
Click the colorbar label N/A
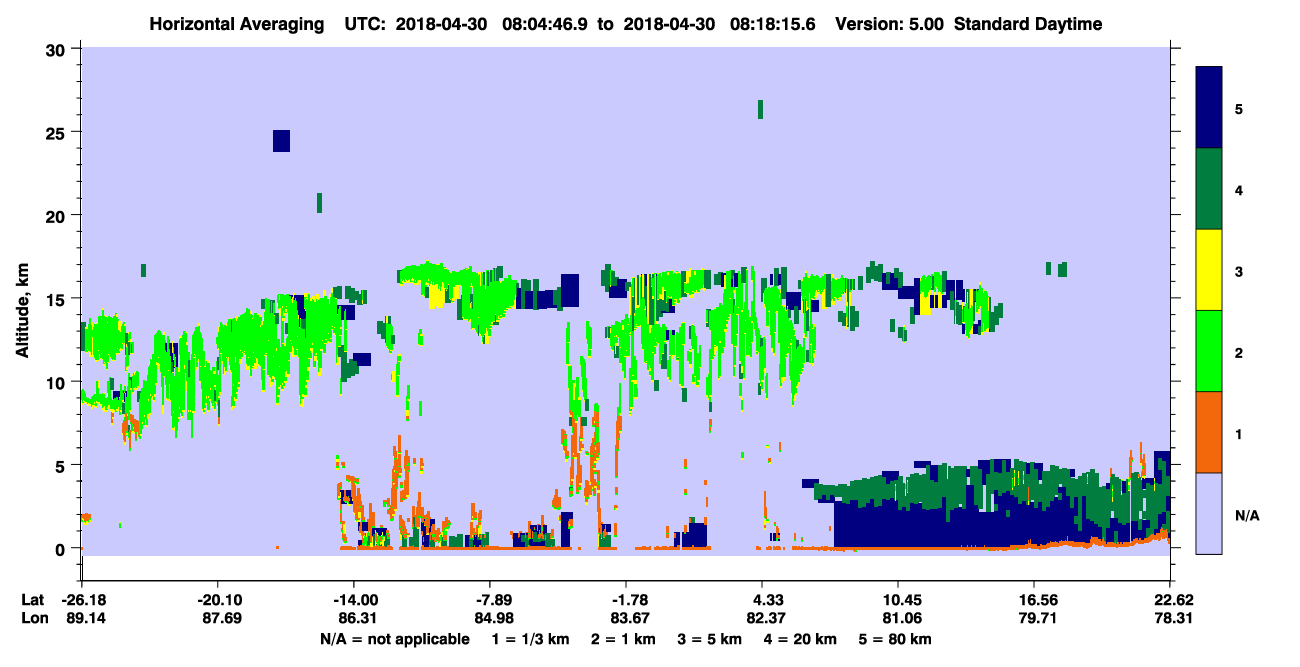(x=1246, y=515)
